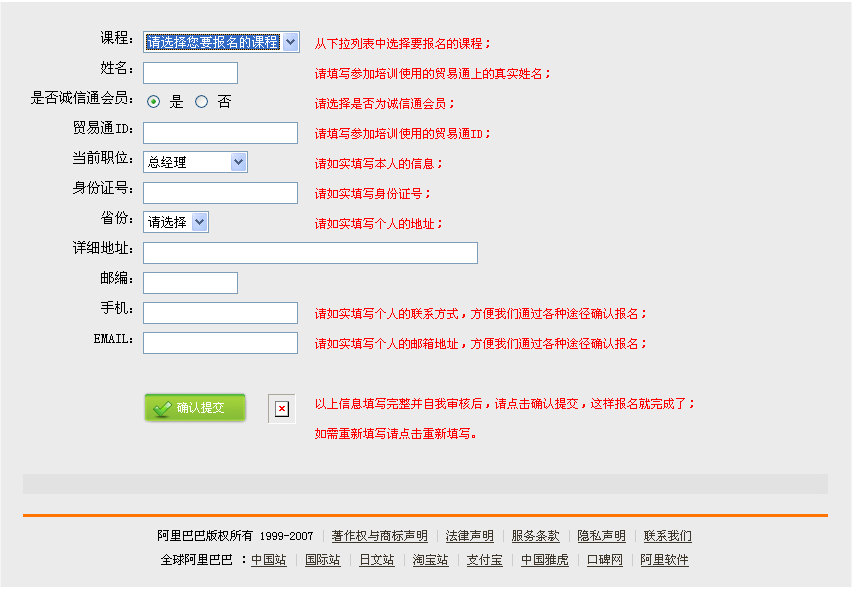Click the red hint 请选择是否为诚信通会员
Screen dimensions: 853x589
pyautogui.click(x=384, y=103)
